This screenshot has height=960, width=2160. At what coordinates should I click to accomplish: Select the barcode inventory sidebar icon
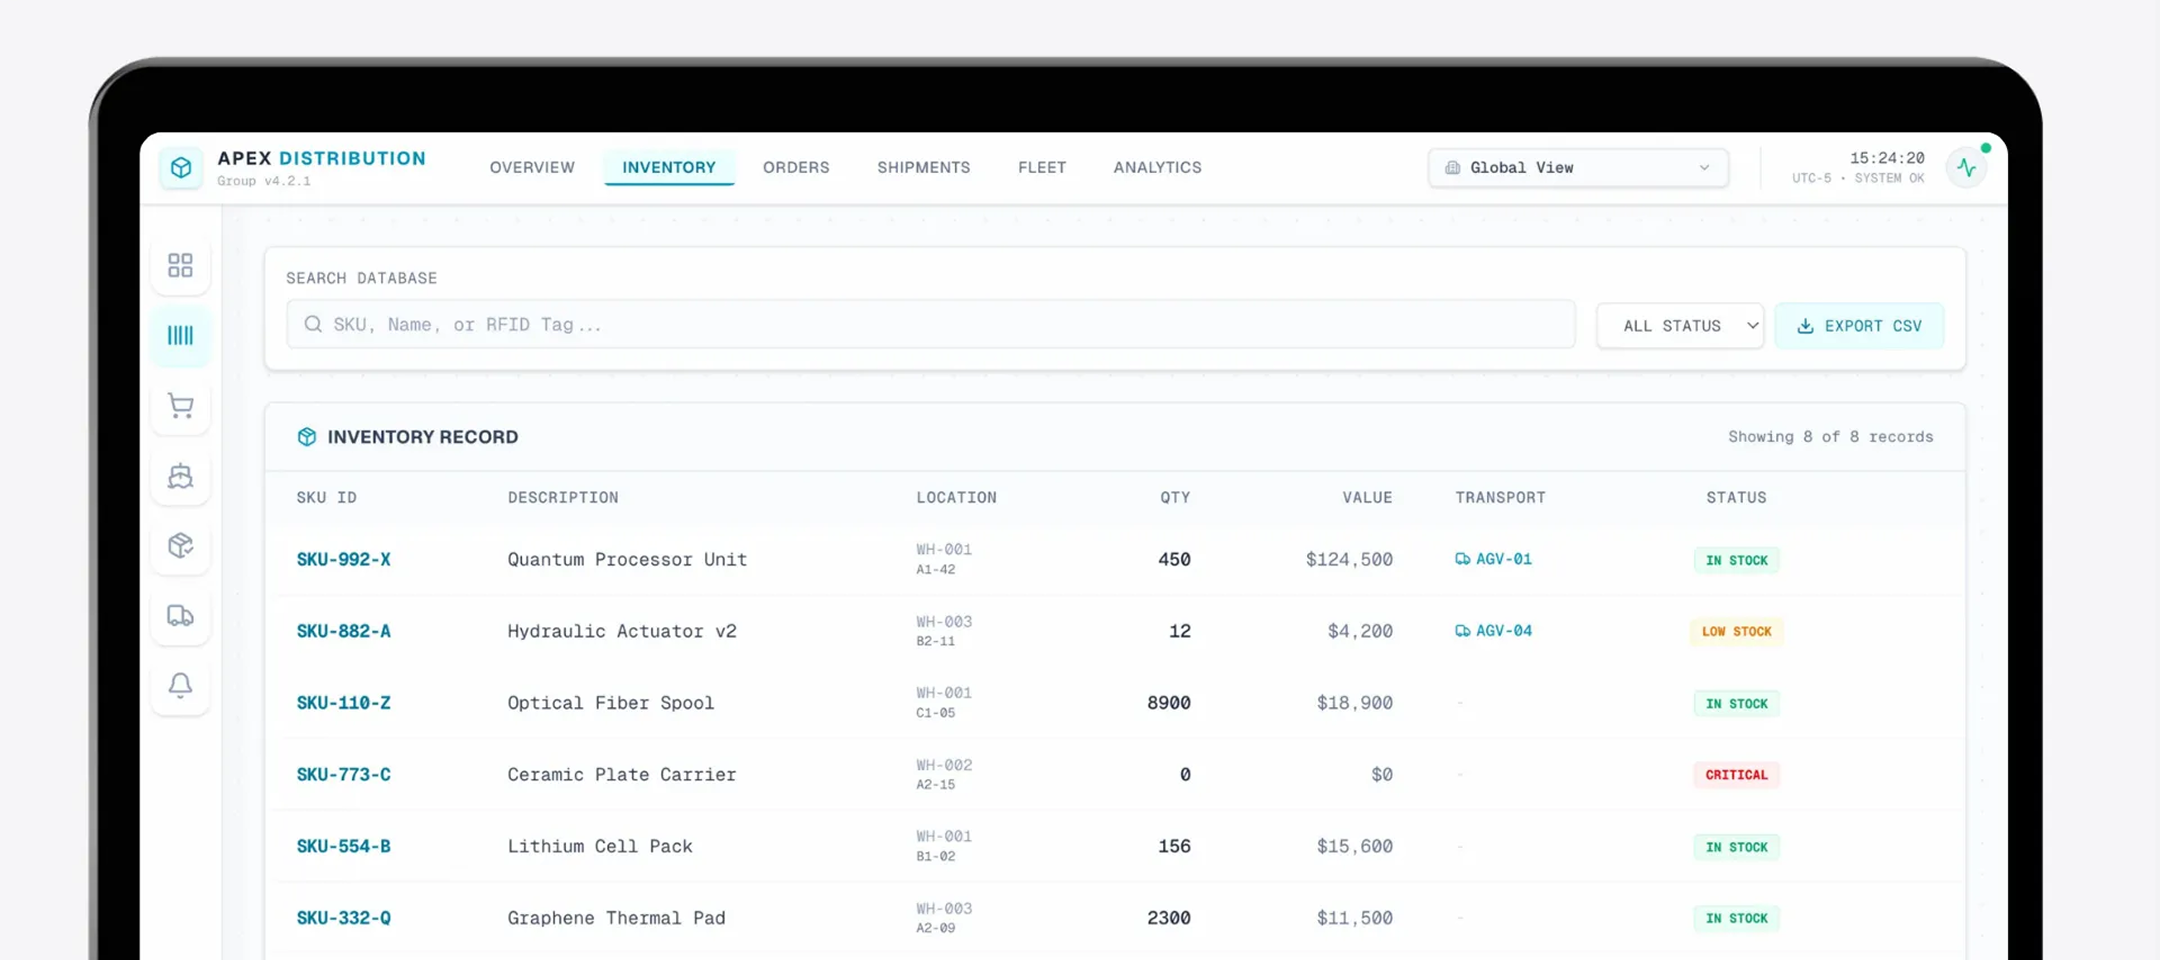pyautogui.click(x=180, y=335)
